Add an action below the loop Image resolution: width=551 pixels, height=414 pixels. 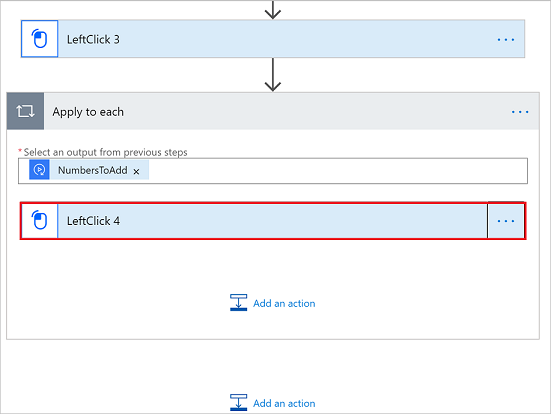click(x=284, y=403)
